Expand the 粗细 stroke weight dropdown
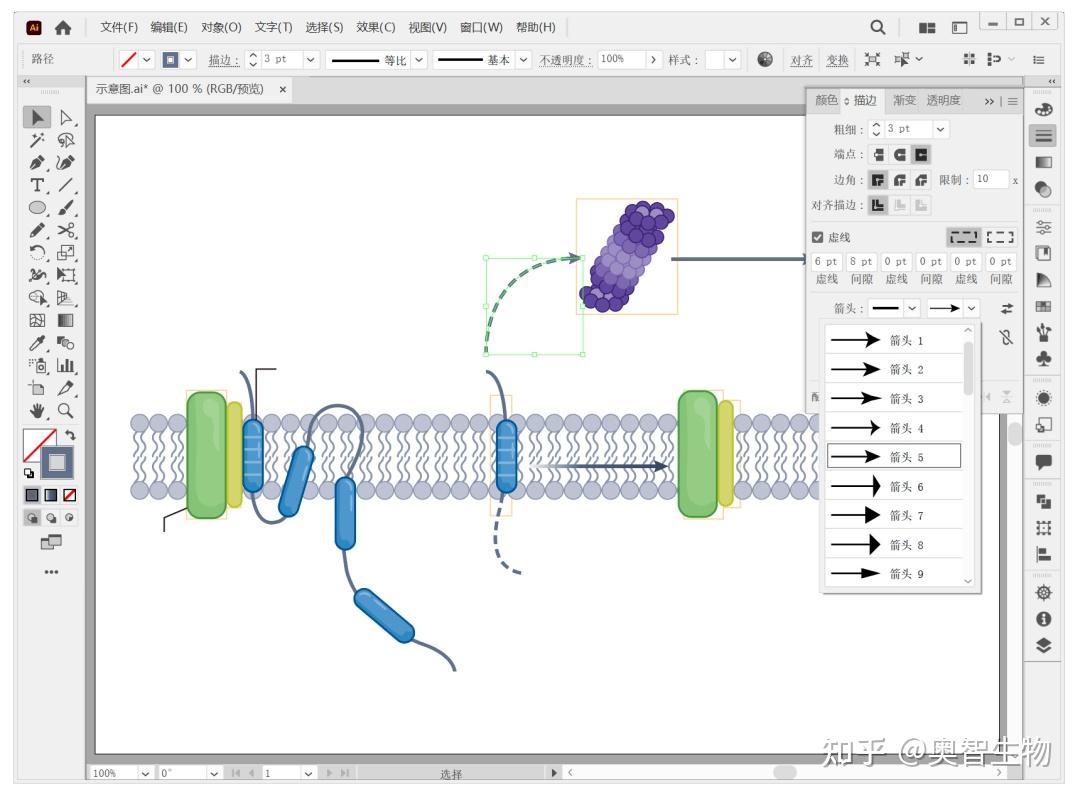 coord(940,129)
